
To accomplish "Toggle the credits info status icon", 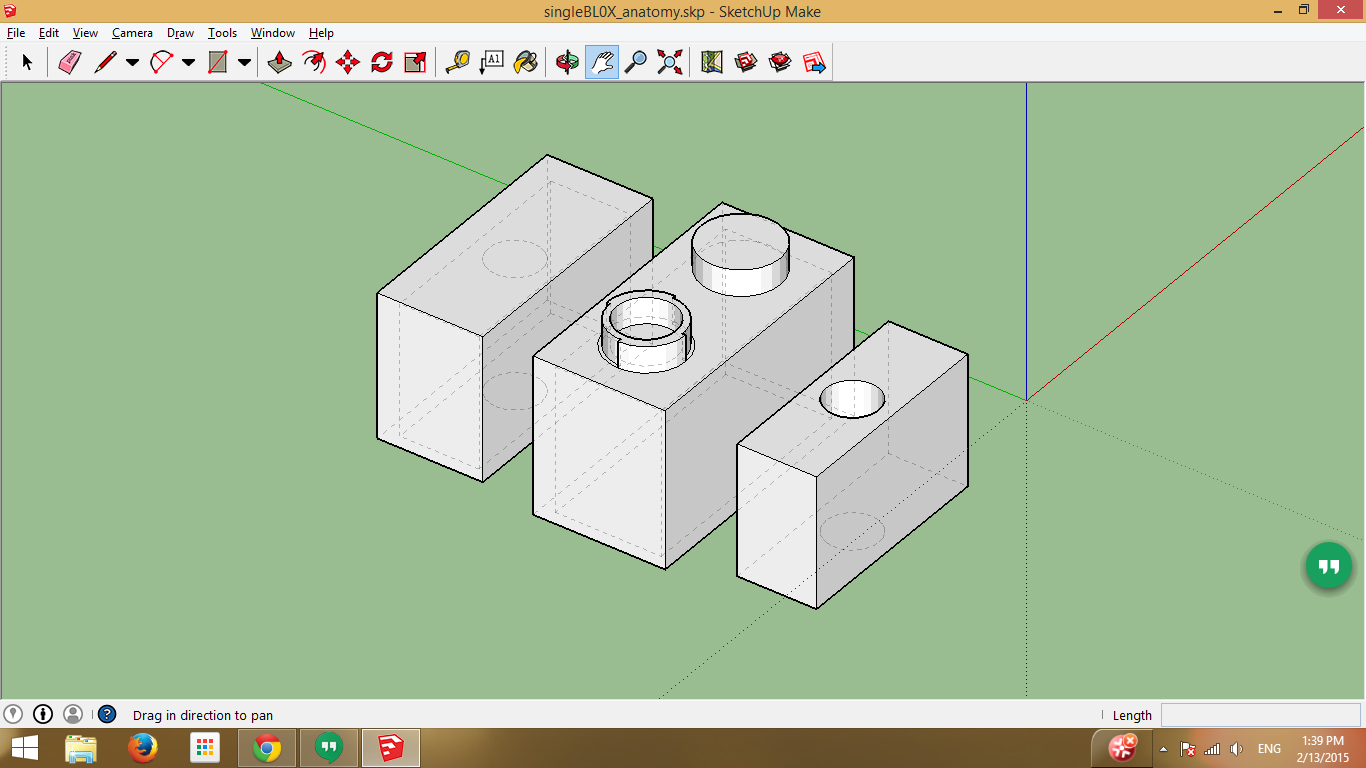I will tap(43, 714).
